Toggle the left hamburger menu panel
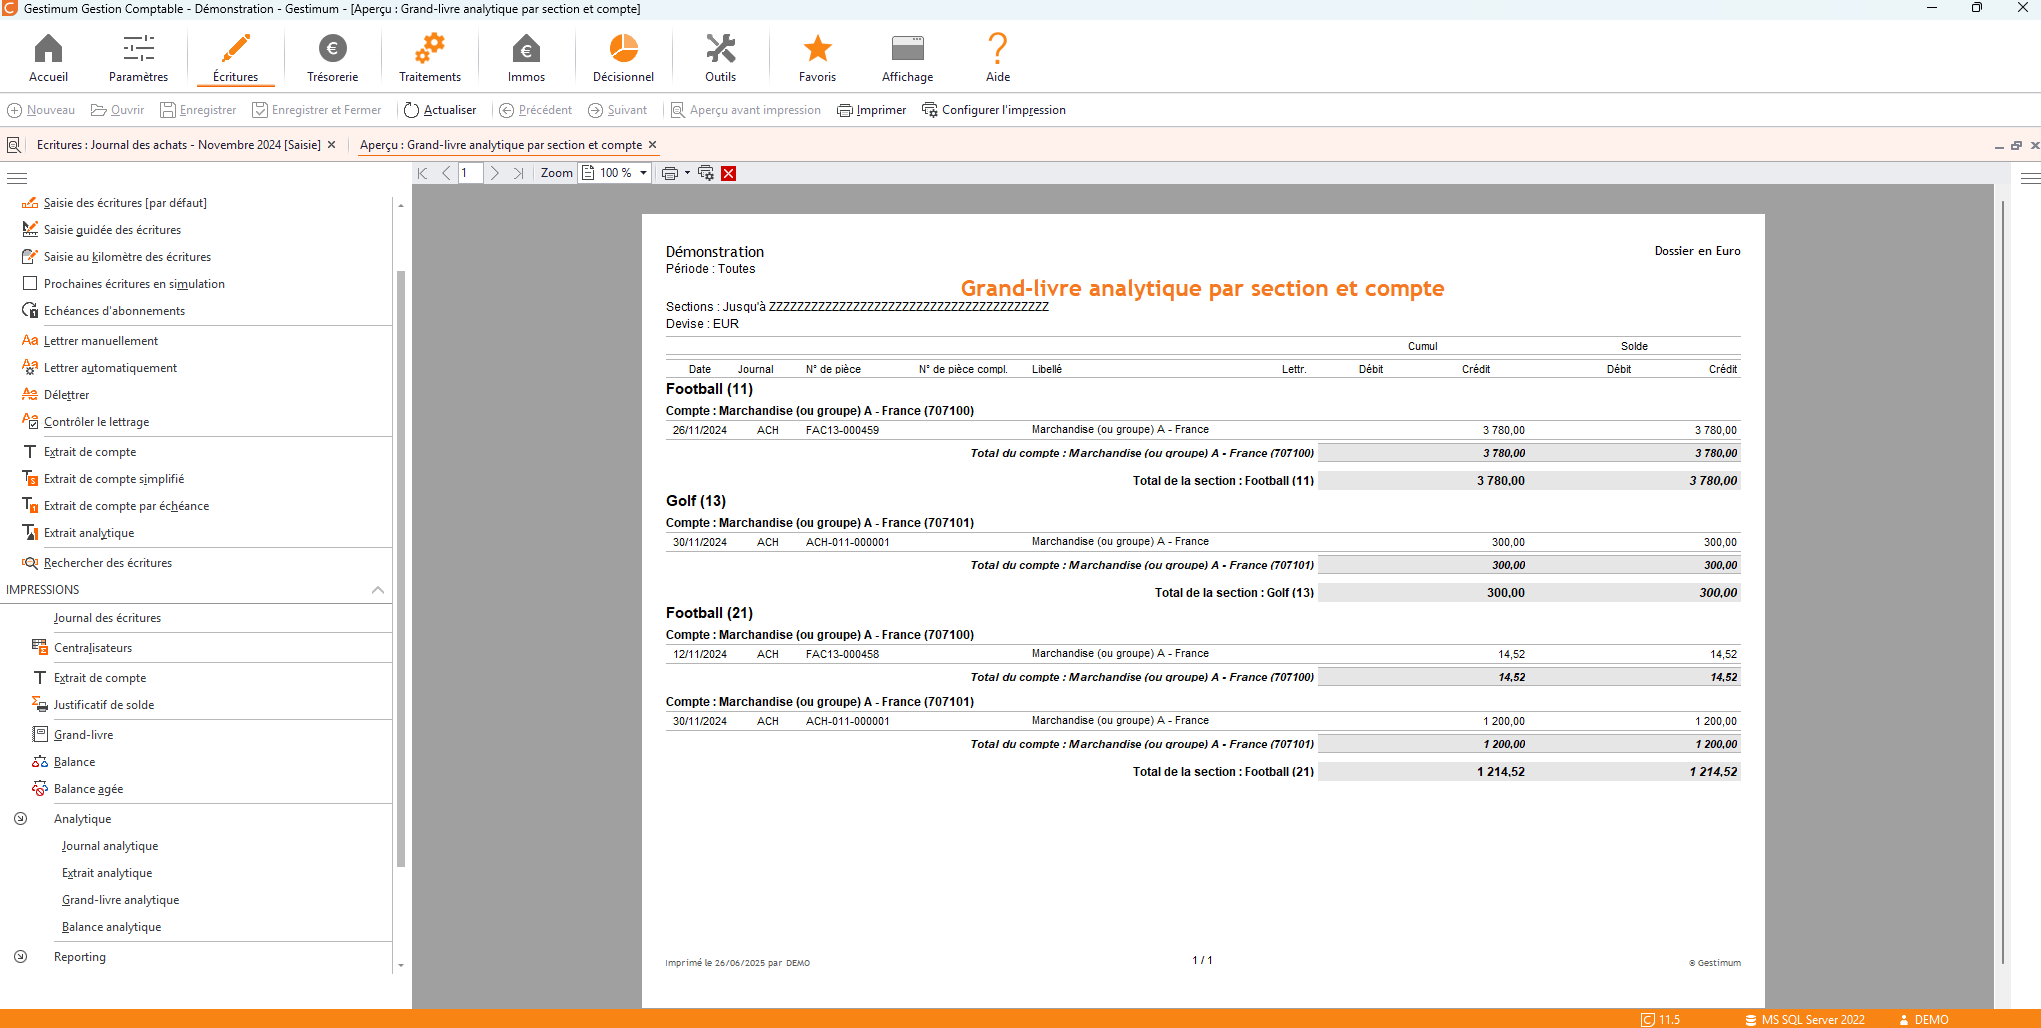This screenshot has height=1028, width=2041. point(16,178)
